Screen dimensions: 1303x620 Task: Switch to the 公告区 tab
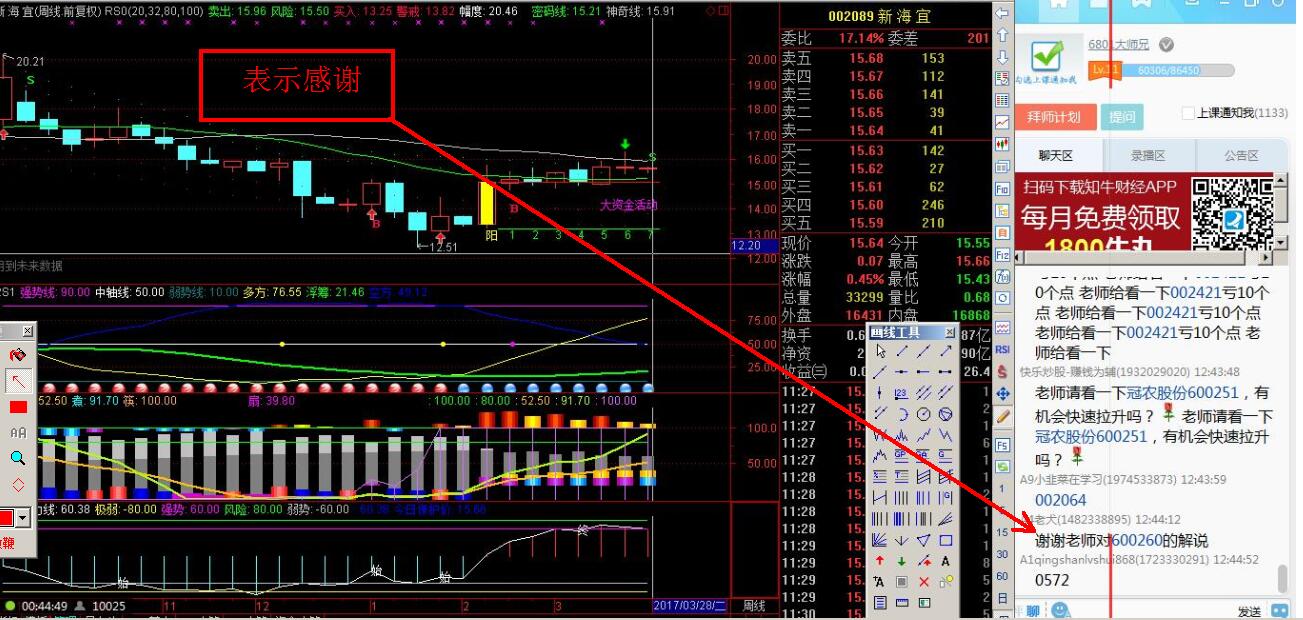click(1241, 156)
